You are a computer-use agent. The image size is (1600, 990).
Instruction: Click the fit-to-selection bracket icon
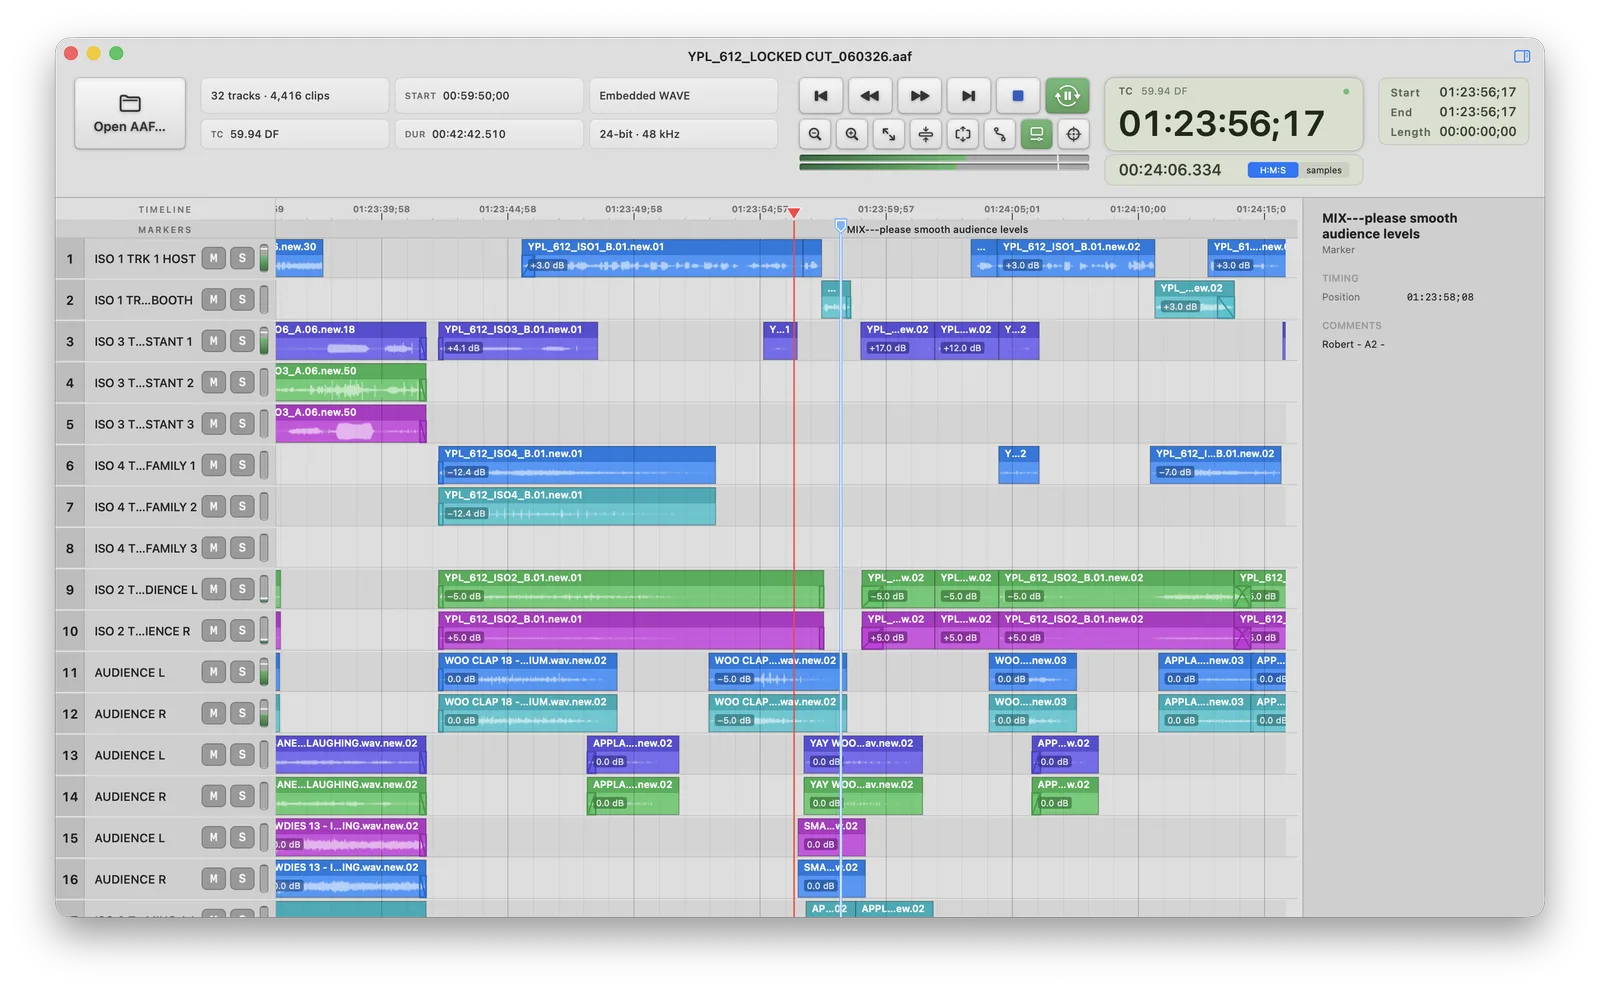(x=963, y=134)
